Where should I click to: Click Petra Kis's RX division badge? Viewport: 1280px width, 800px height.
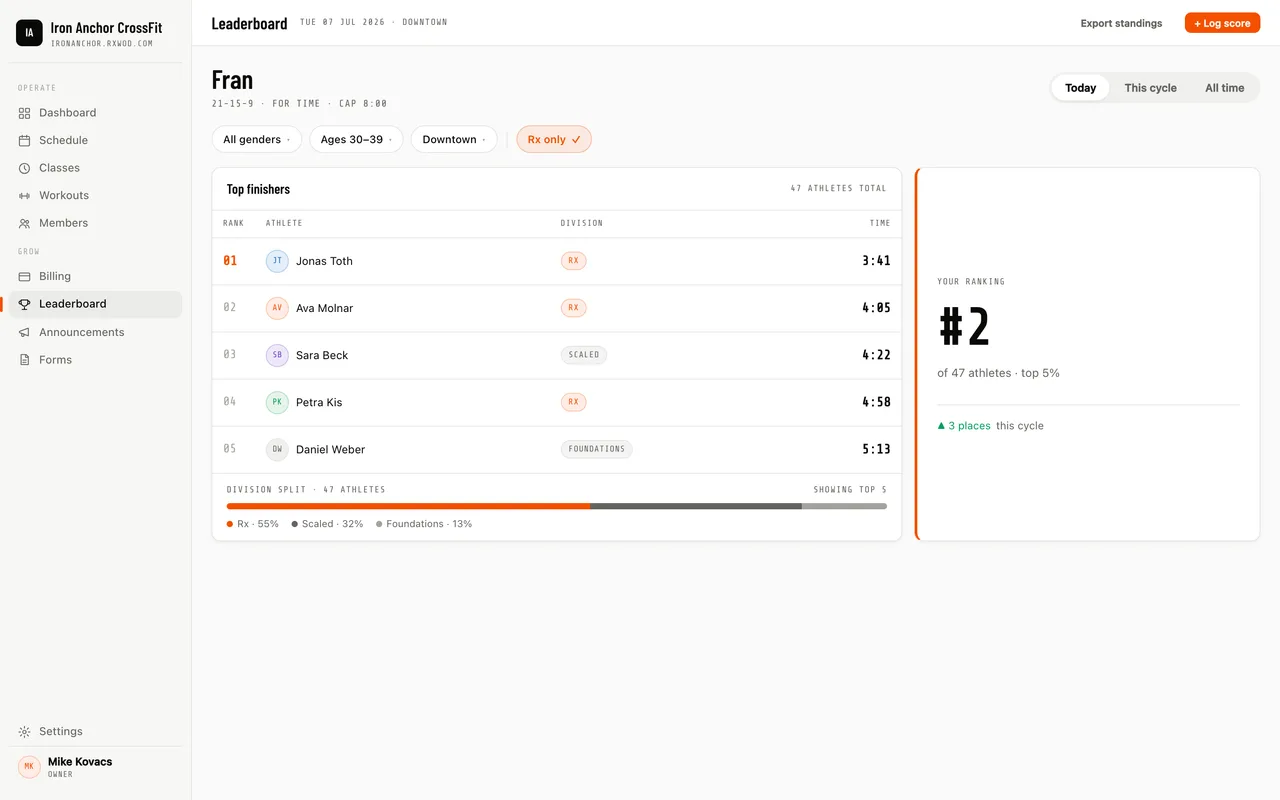pyautogui.click(x=573, y=402)
